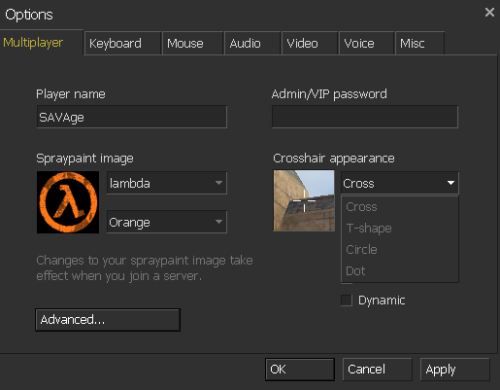Click the Admin/VIP password field
Viewport: 500px width, 390px height.
point(365,117)
